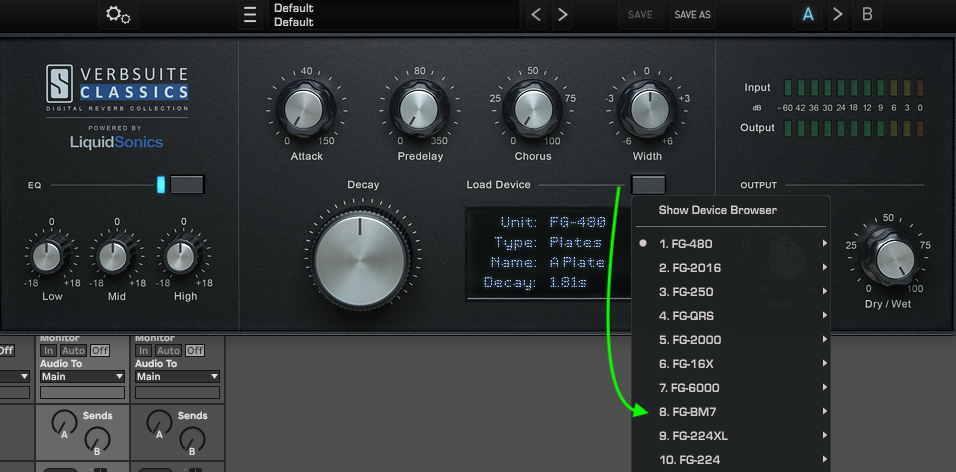Open the plugin settings gear icon

point(118,14)
